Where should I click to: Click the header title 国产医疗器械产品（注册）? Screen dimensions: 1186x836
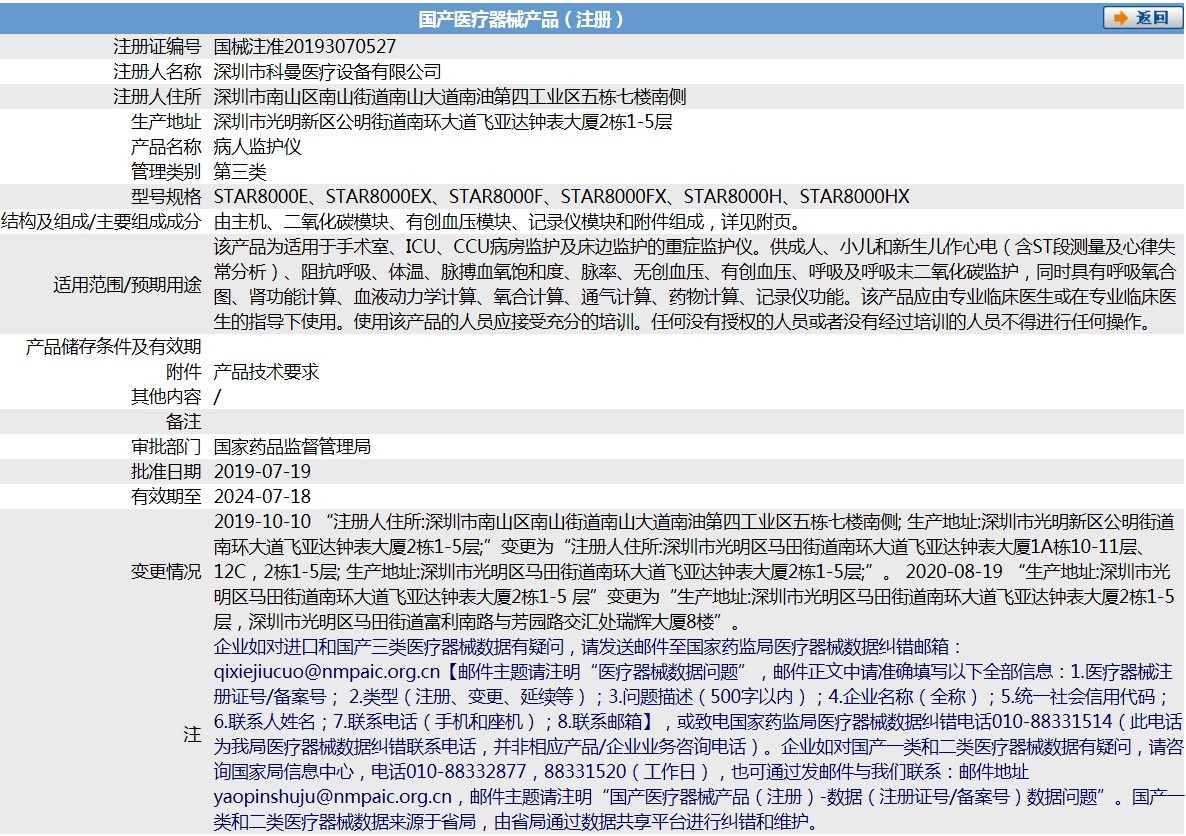point(522,19)
